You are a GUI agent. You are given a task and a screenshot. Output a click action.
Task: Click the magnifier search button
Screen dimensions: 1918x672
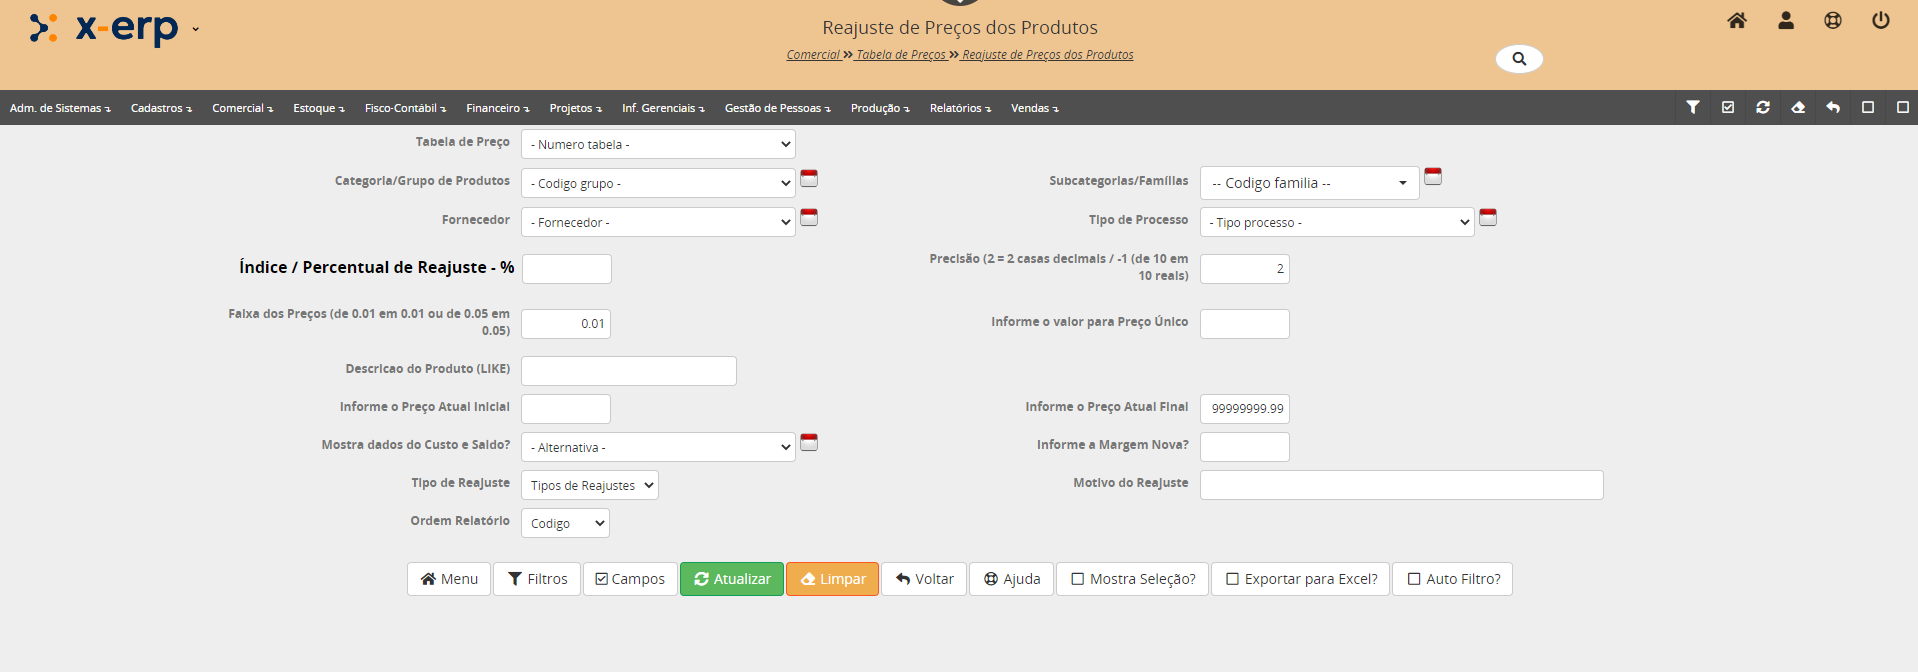click(x=1518, y=59)
